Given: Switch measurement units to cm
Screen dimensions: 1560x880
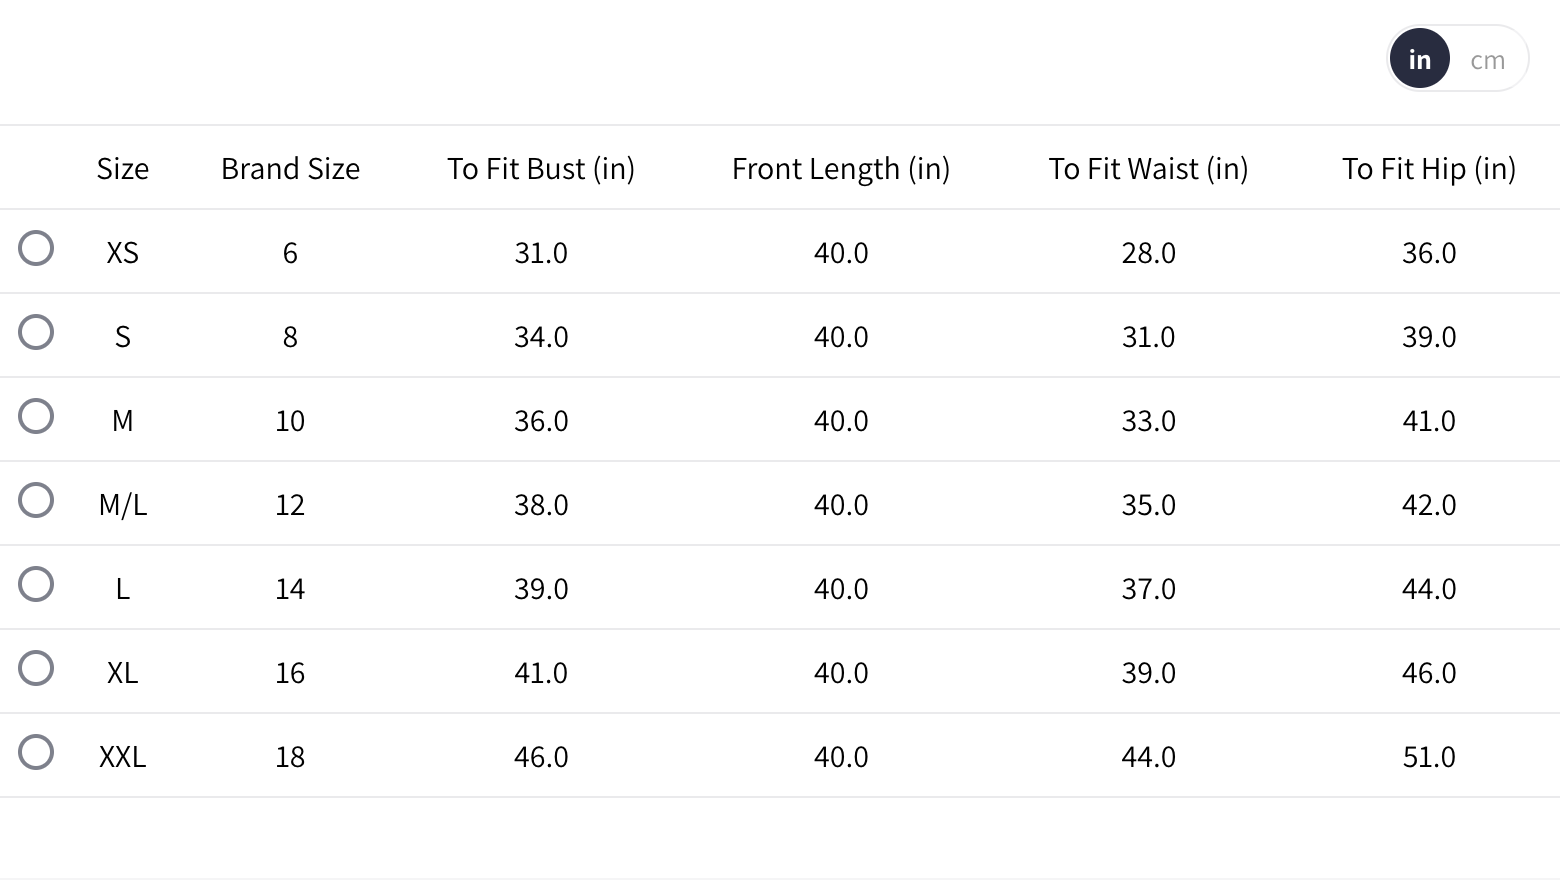Looking at the screenshot, I should 1487,60.
